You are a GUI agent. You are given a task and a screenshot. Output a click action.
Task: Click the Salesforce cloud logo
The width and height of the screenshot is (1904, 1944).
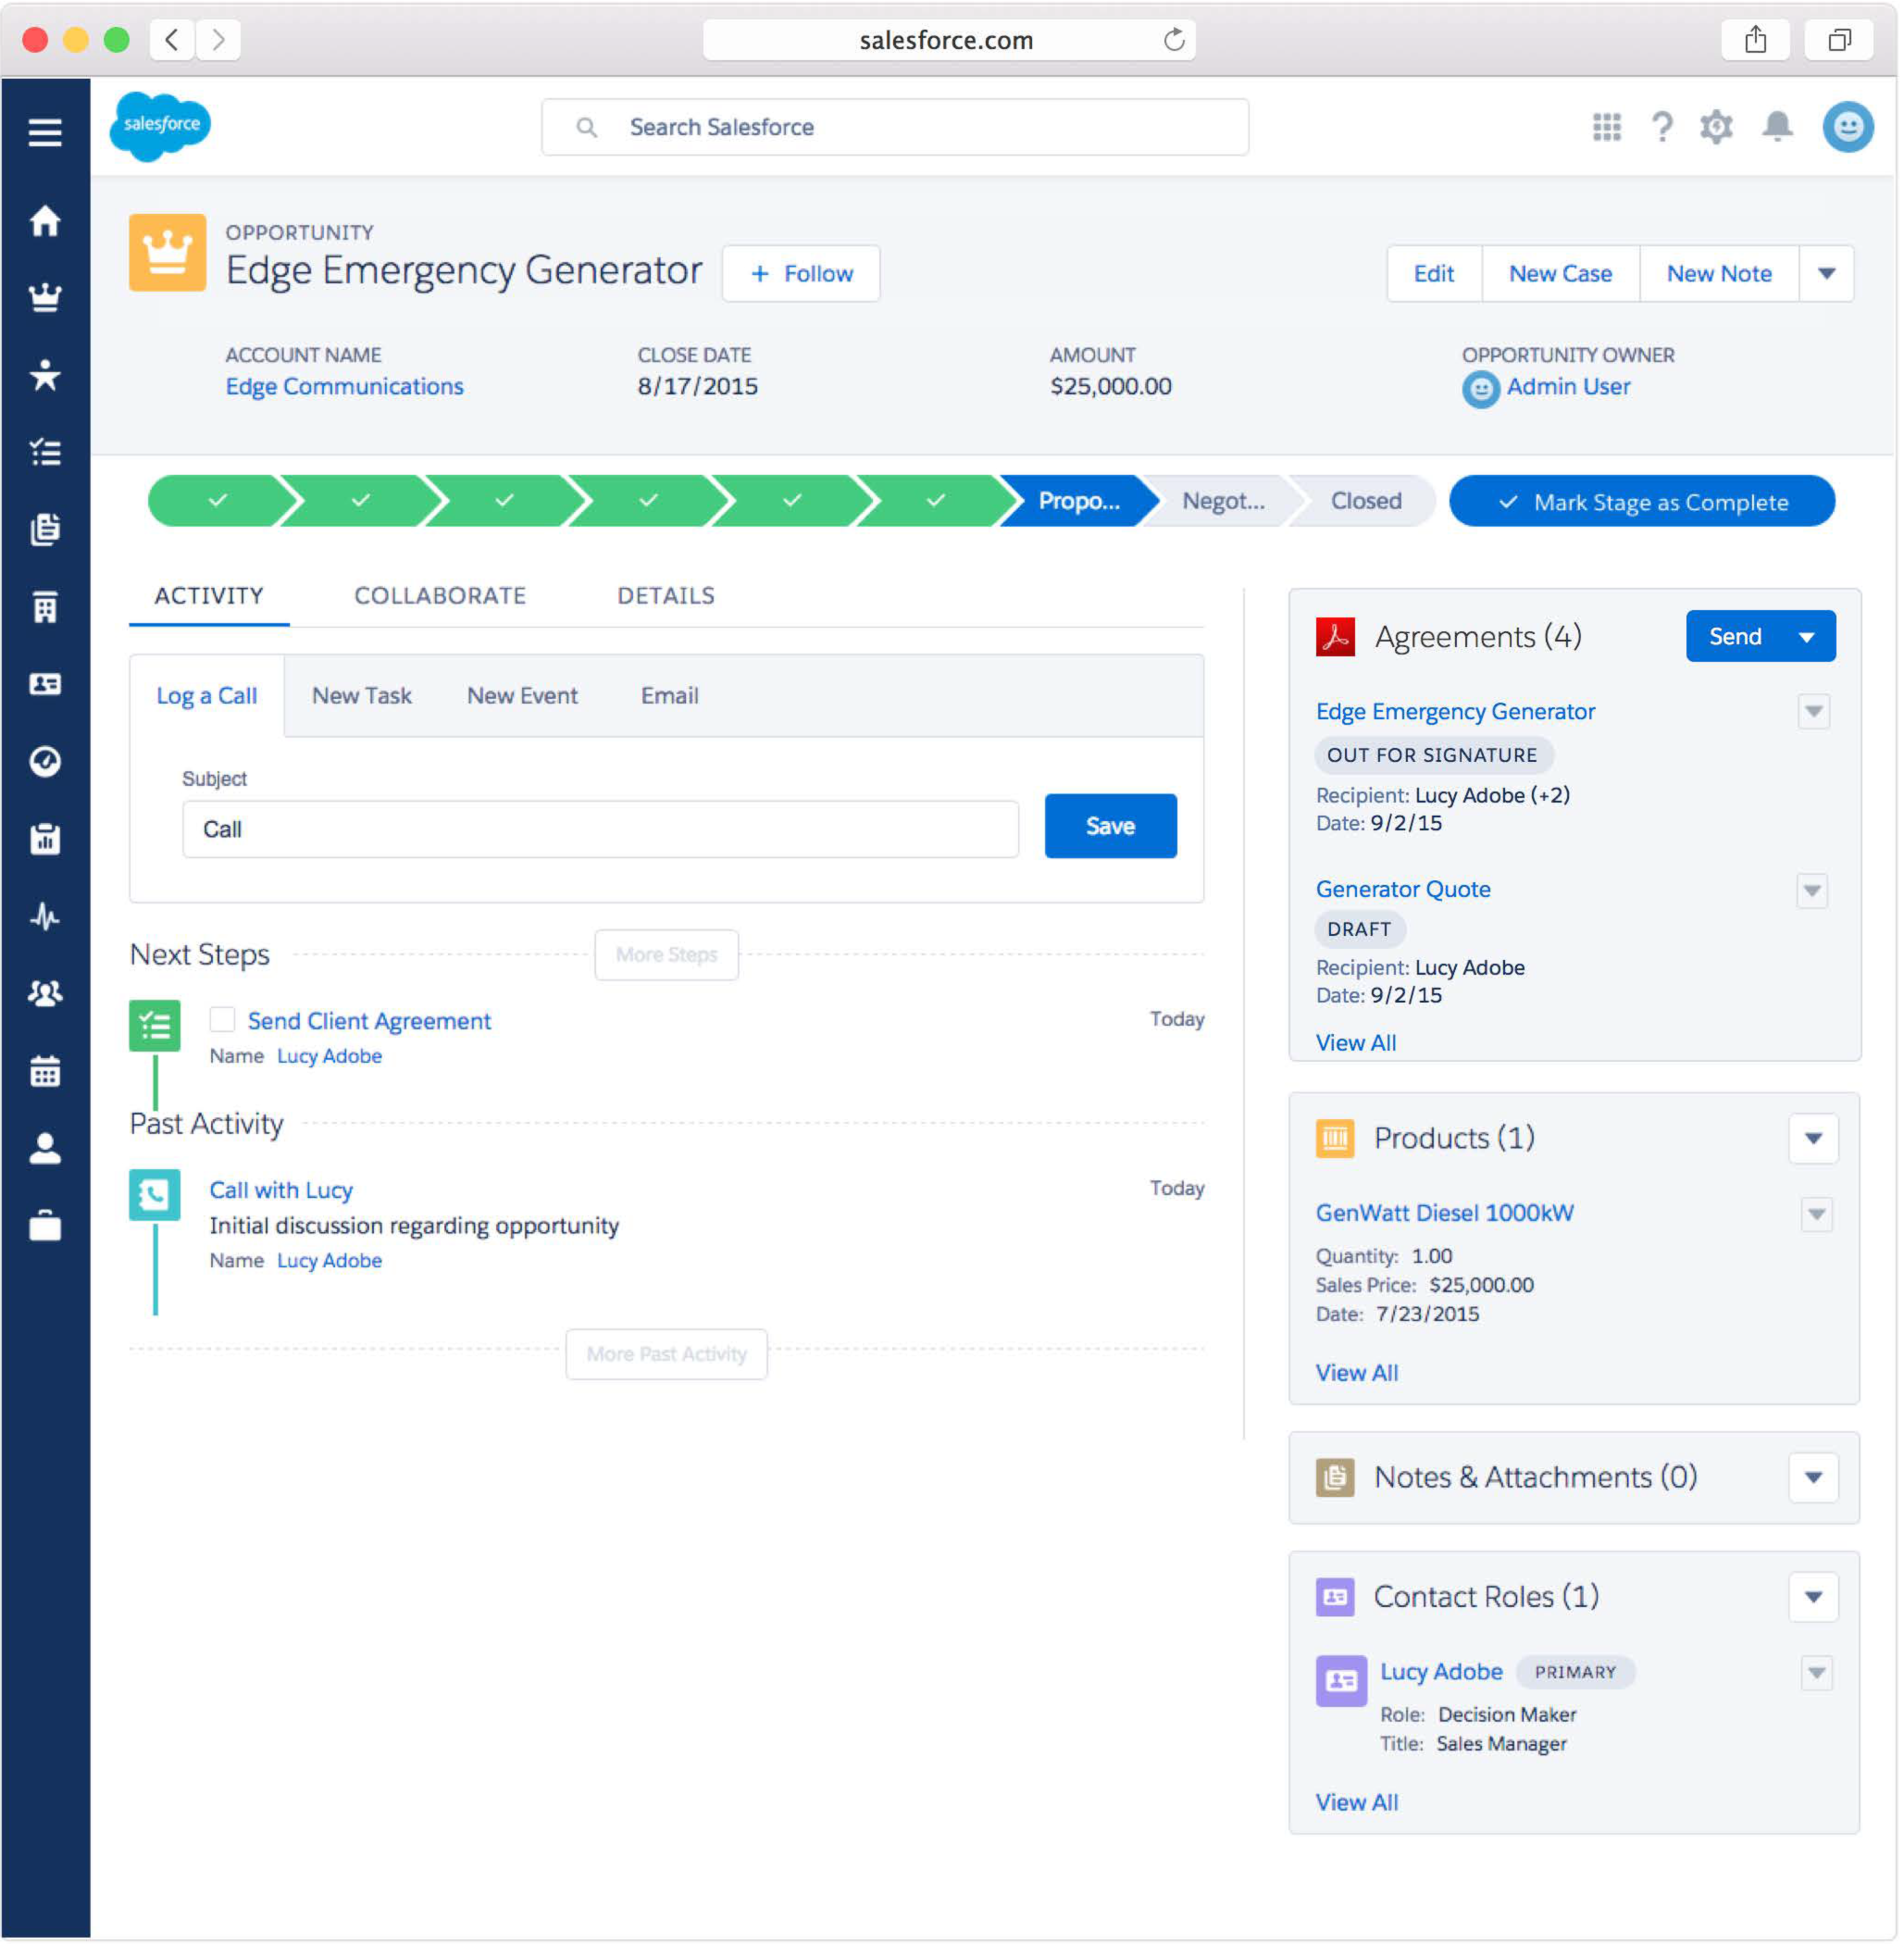[160, 126]
